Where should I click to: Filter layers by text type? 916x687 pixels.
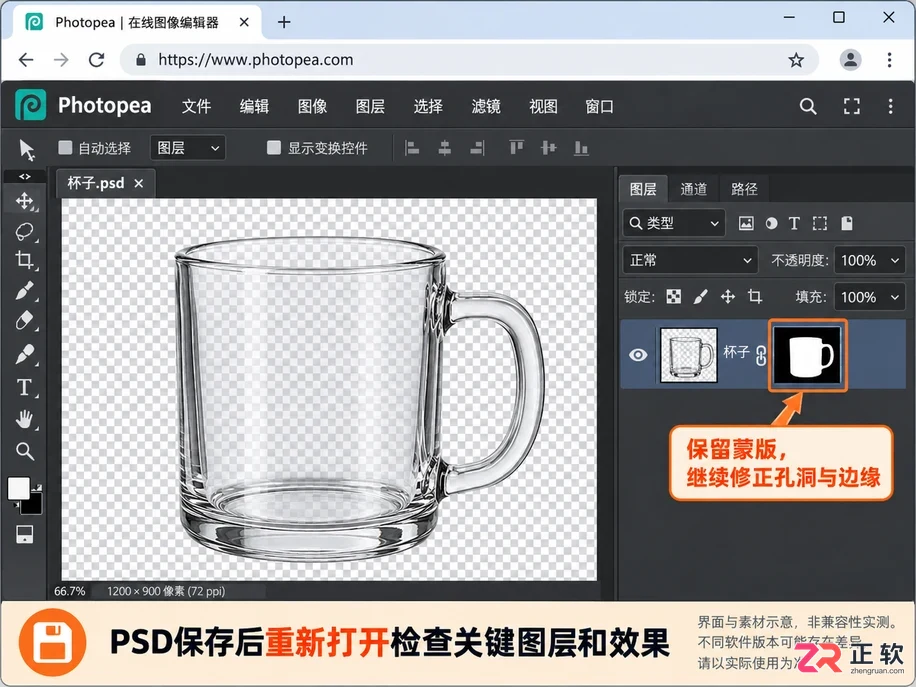[x=794, y=223]
